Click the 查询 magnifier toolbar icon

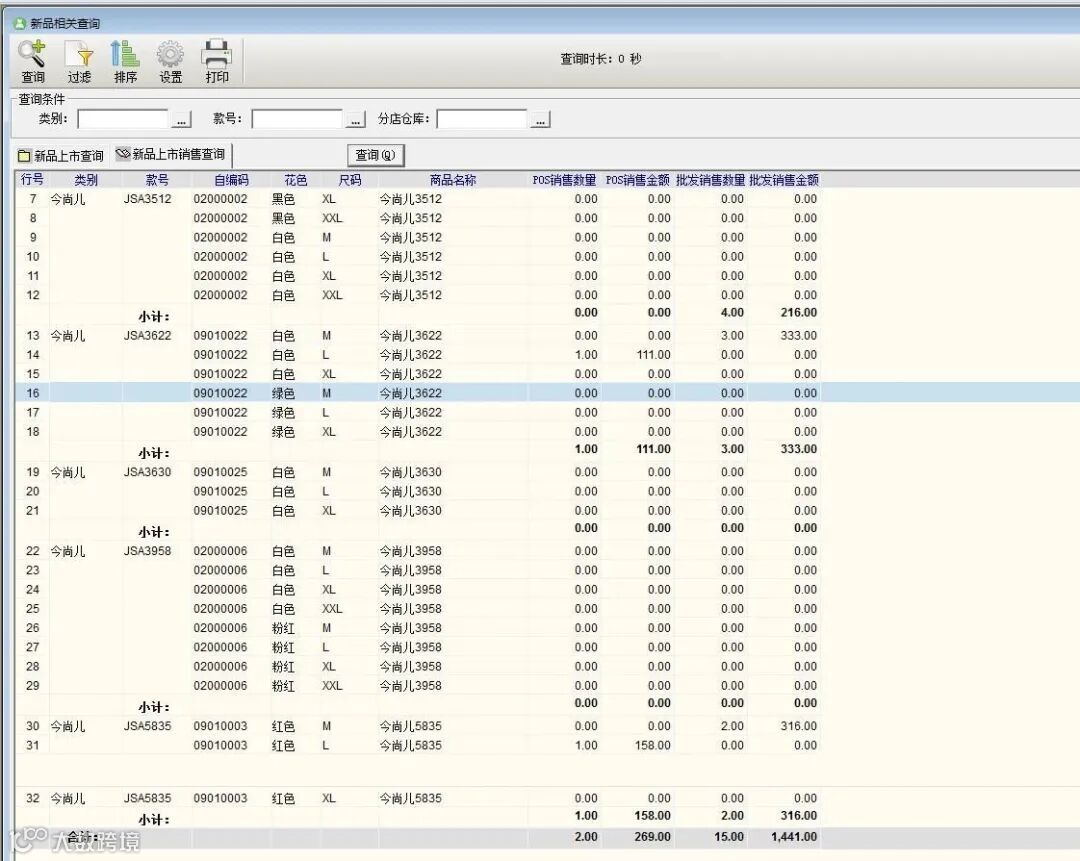32,61
